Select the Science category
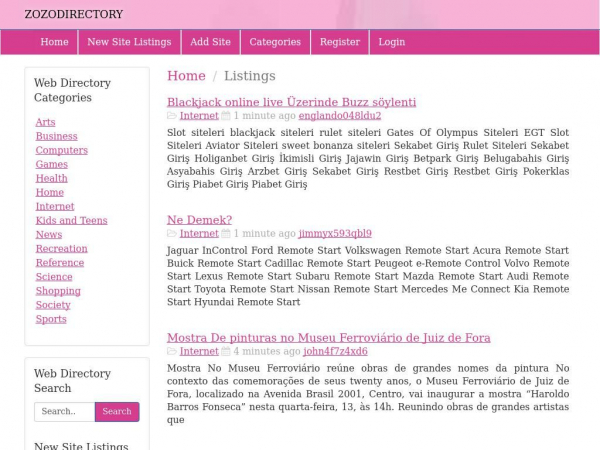 pyautogui.click(x=54, y=277)
